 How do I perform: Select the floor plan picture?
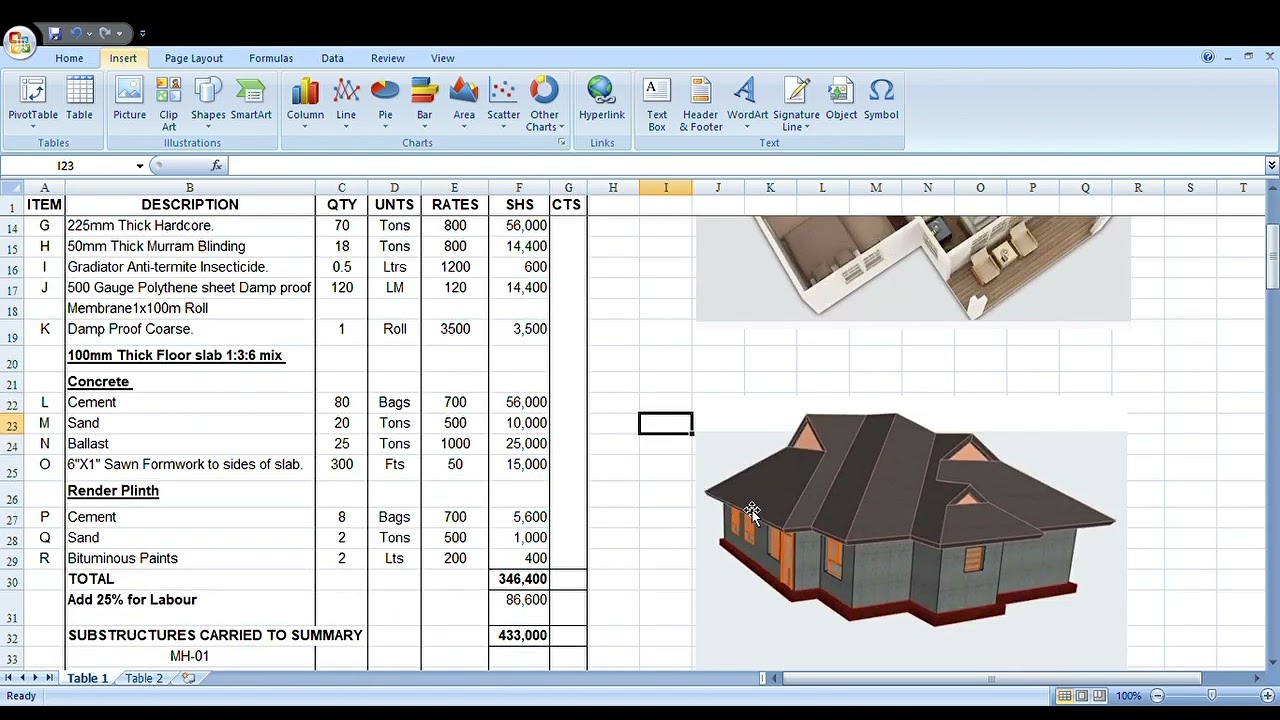tap(912, 268)
